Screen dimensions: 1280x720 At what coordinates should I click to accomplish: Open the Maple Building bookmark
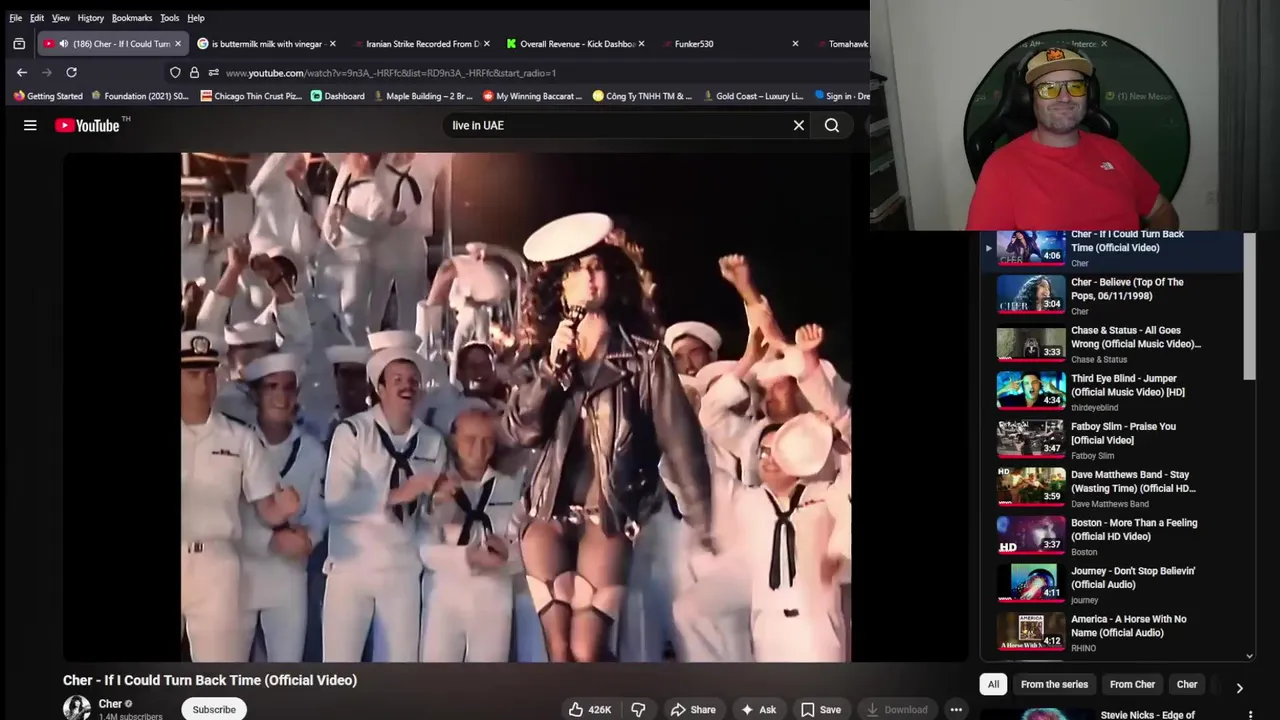[x=423, y=96]
